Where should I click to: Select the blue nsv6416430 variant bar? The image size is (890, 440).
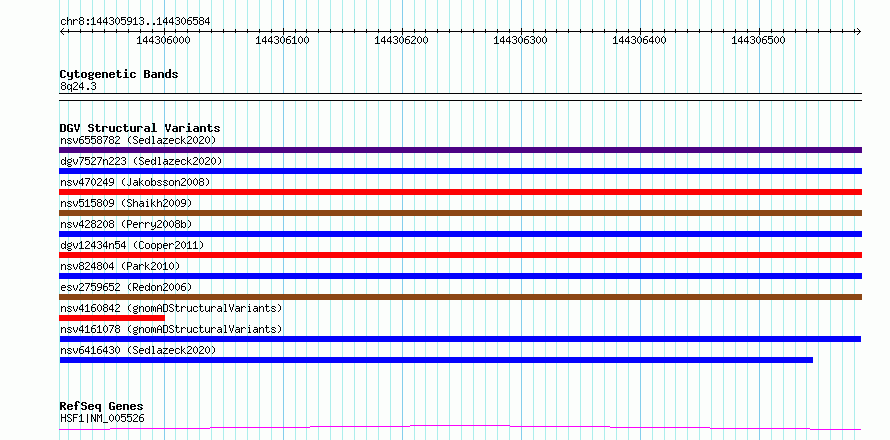(x=436, y=360)
